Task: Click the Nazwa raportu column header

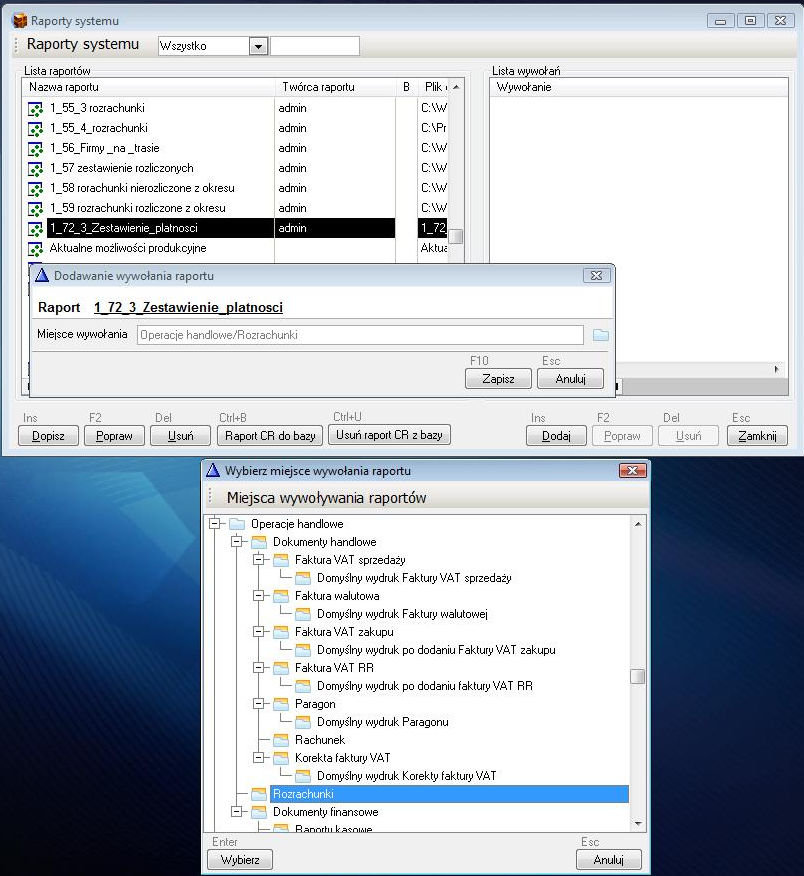Action: [x=148, y=87]
